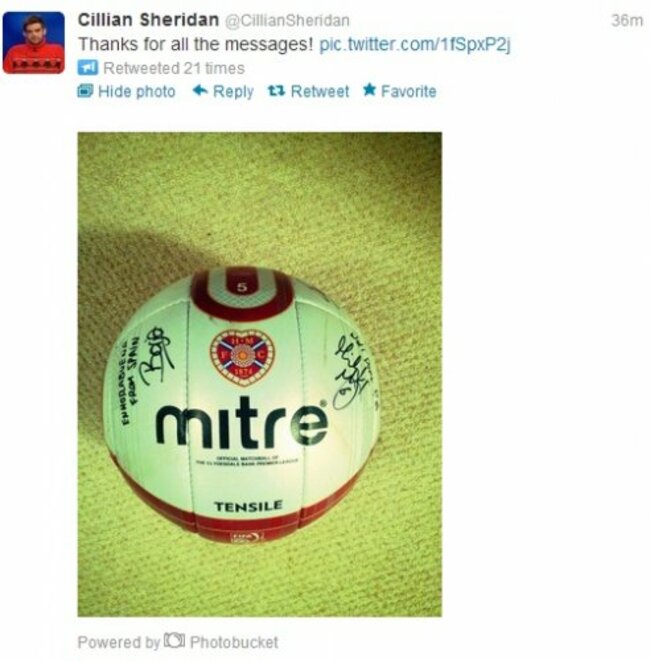Image resolution: width=650 pixels, height=661 pixels.
Task: Click the Powered by label
Action: point(119,643)
